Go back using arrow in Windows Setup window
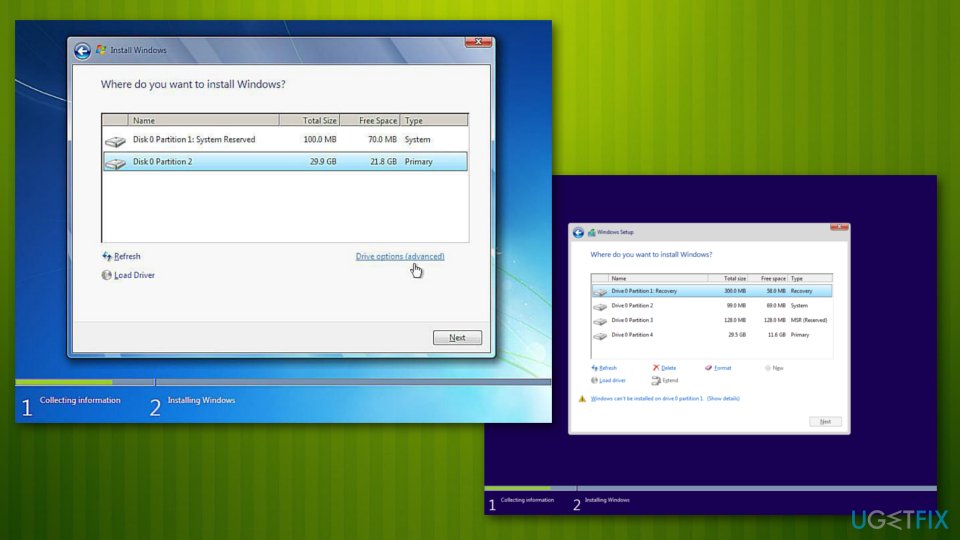Screen dimensions: 960x540 point(578,233)
